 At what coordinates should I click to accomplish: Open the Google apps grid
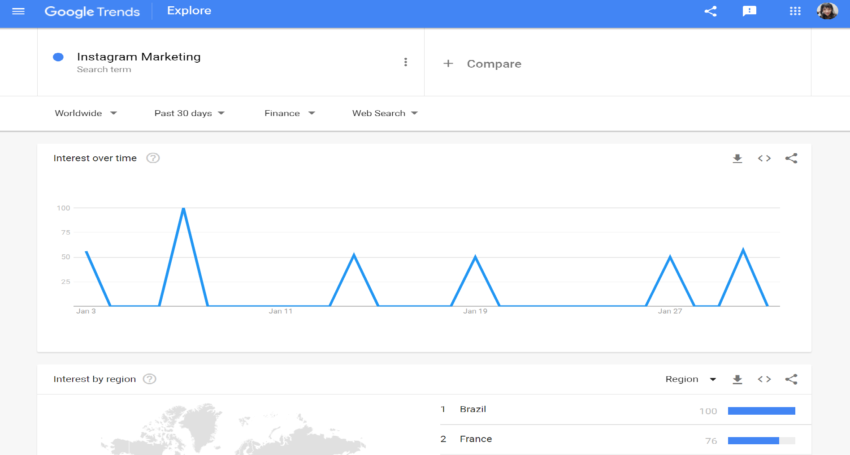point(796,11)
